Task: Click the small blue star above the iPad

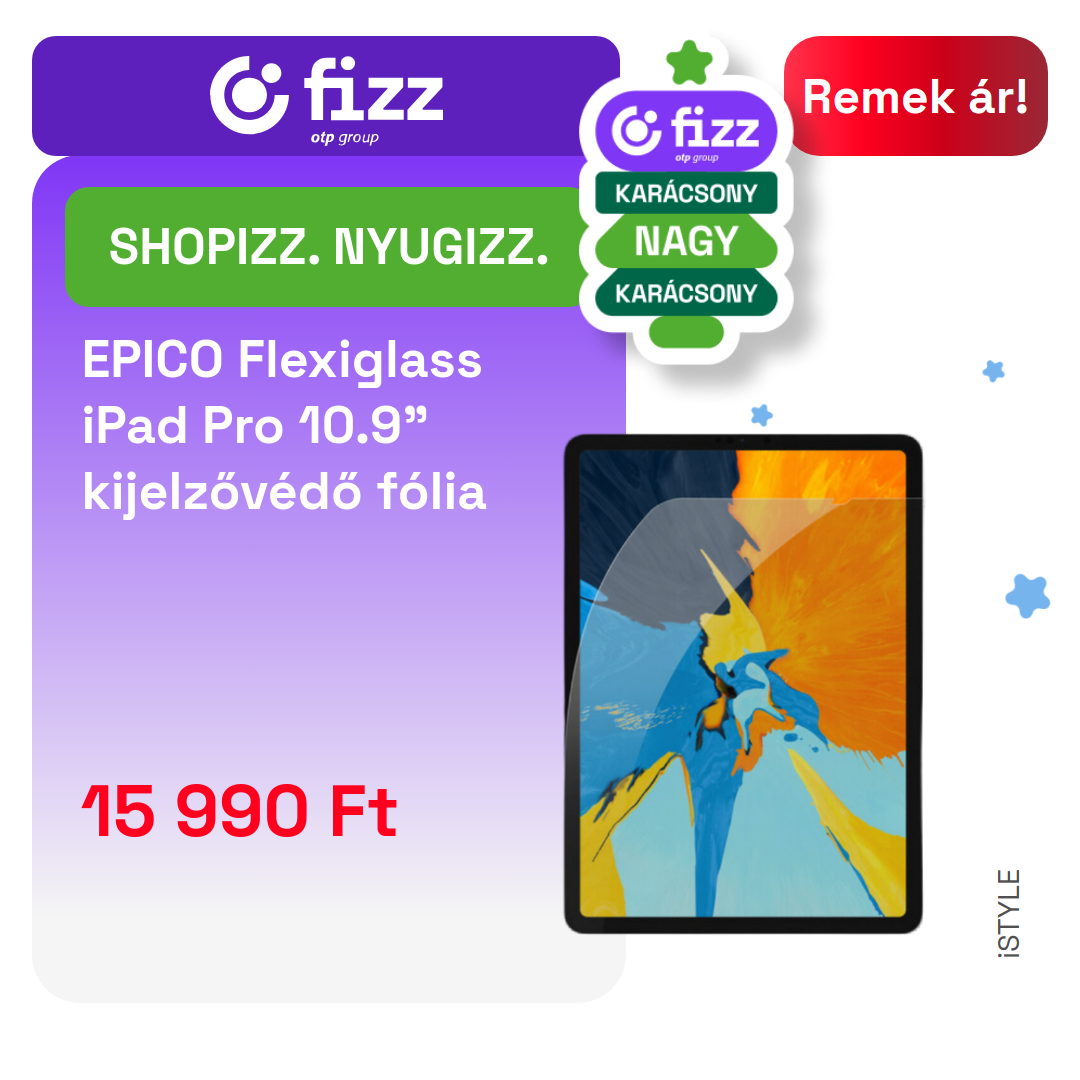Action: [x=761, y=415]
